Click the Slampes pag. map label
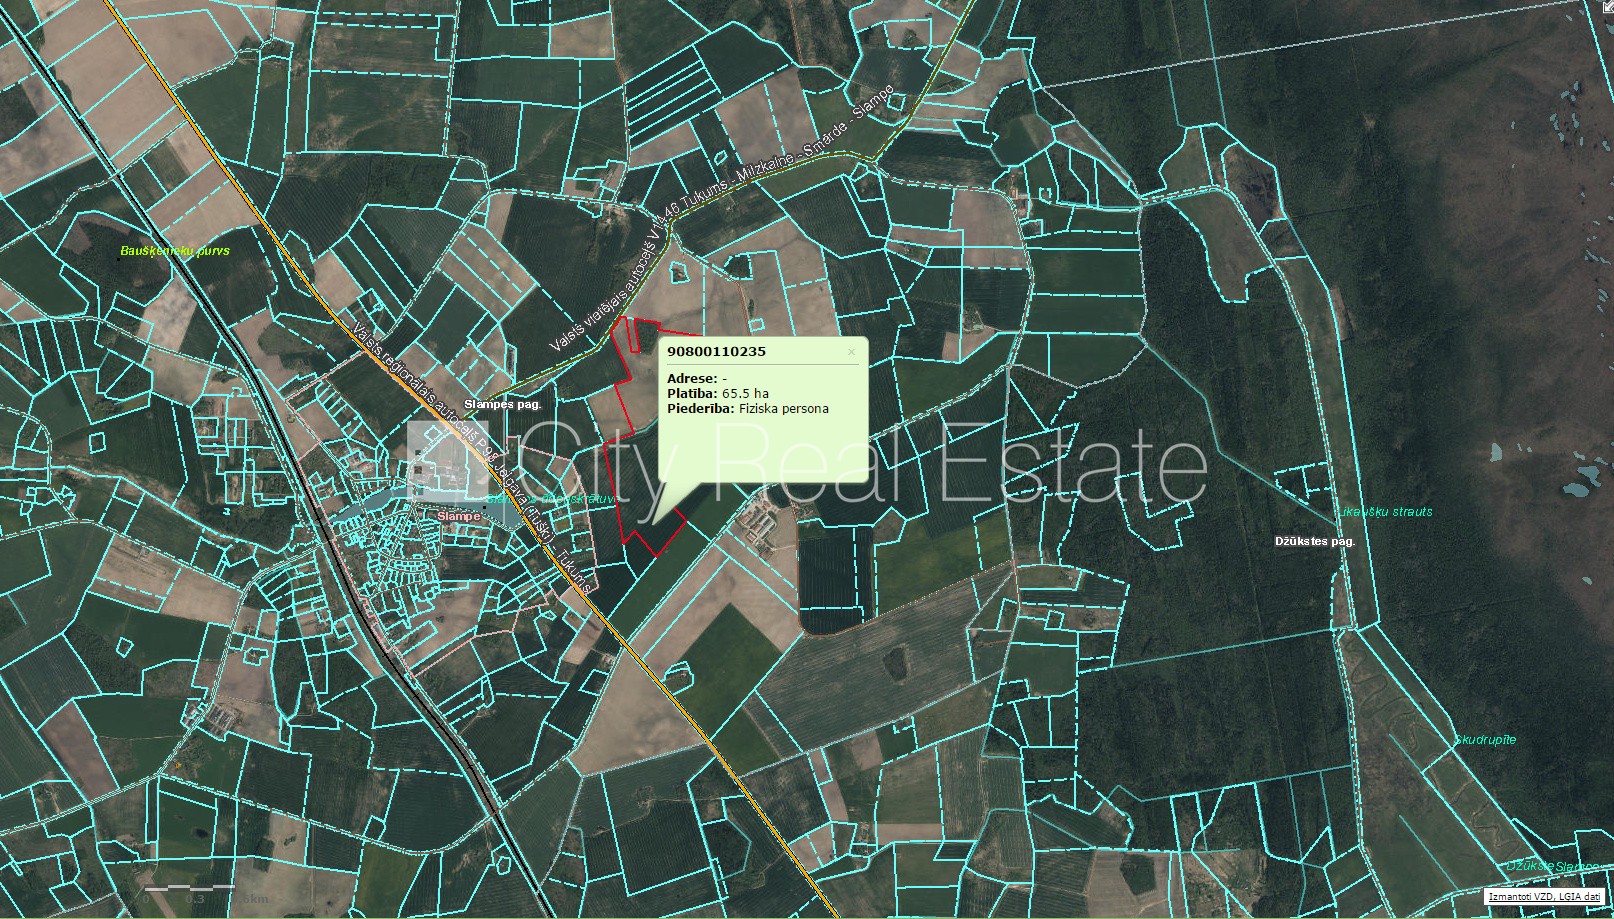The height and width of the screenshot is (919, 1614). [x=502, y=404]
